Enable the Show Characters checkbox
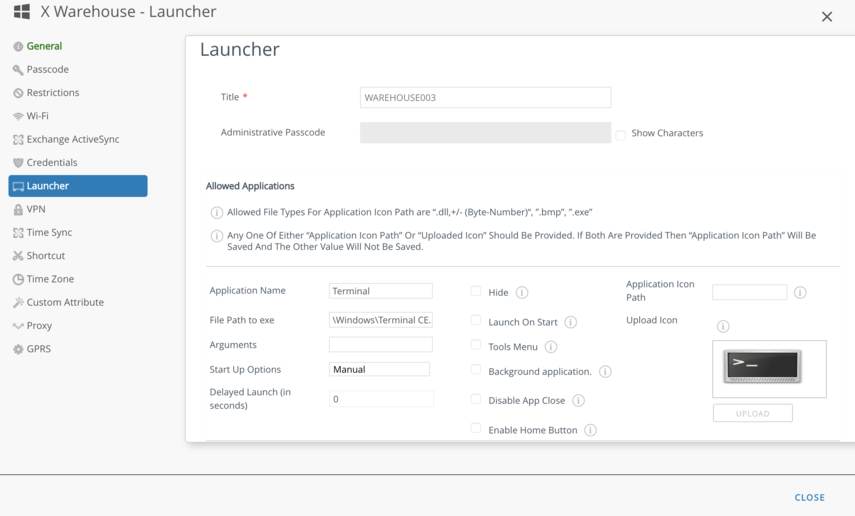The height and width of the screenshot is (516, 855). pyautogui.click(x=621, y=134)
